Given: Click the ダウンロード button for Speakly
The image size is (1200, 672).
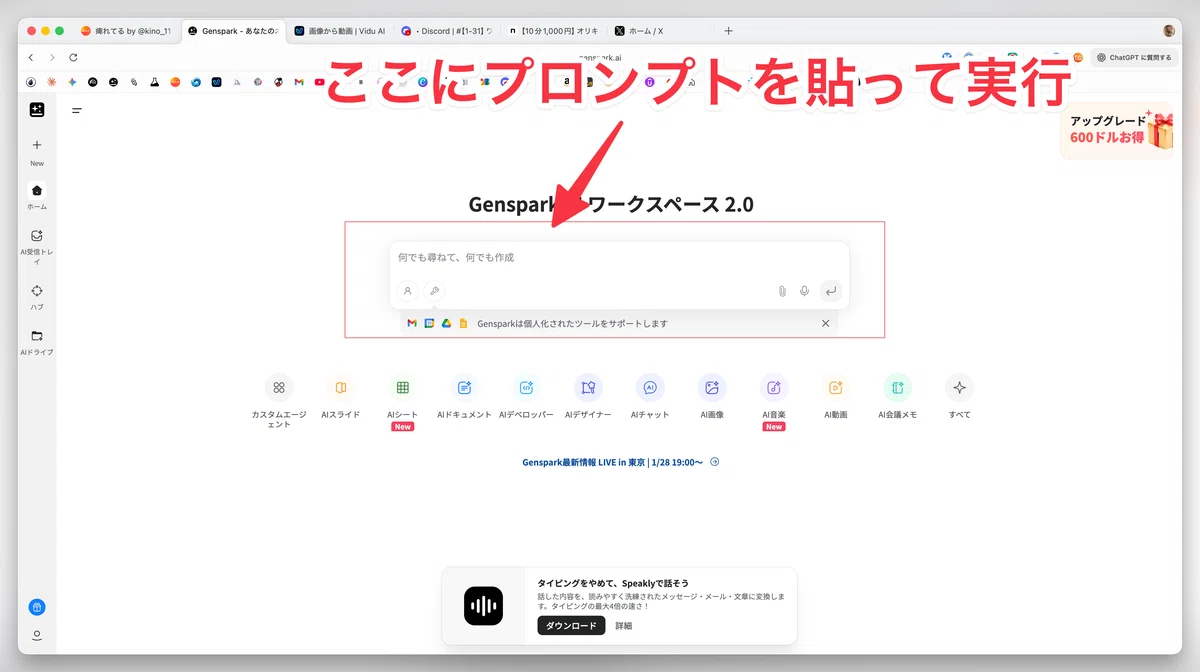Looking at the screenshot, I should [x=571, y=626].
